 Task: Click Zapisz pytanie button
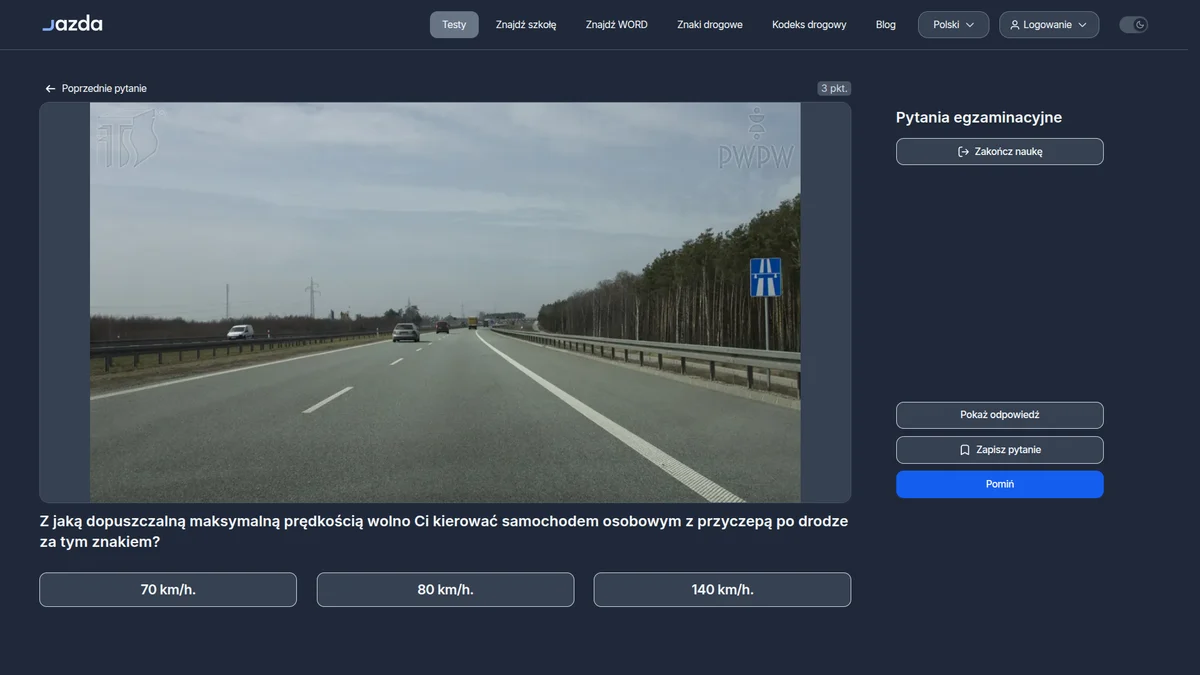[x=1000, y=450]
